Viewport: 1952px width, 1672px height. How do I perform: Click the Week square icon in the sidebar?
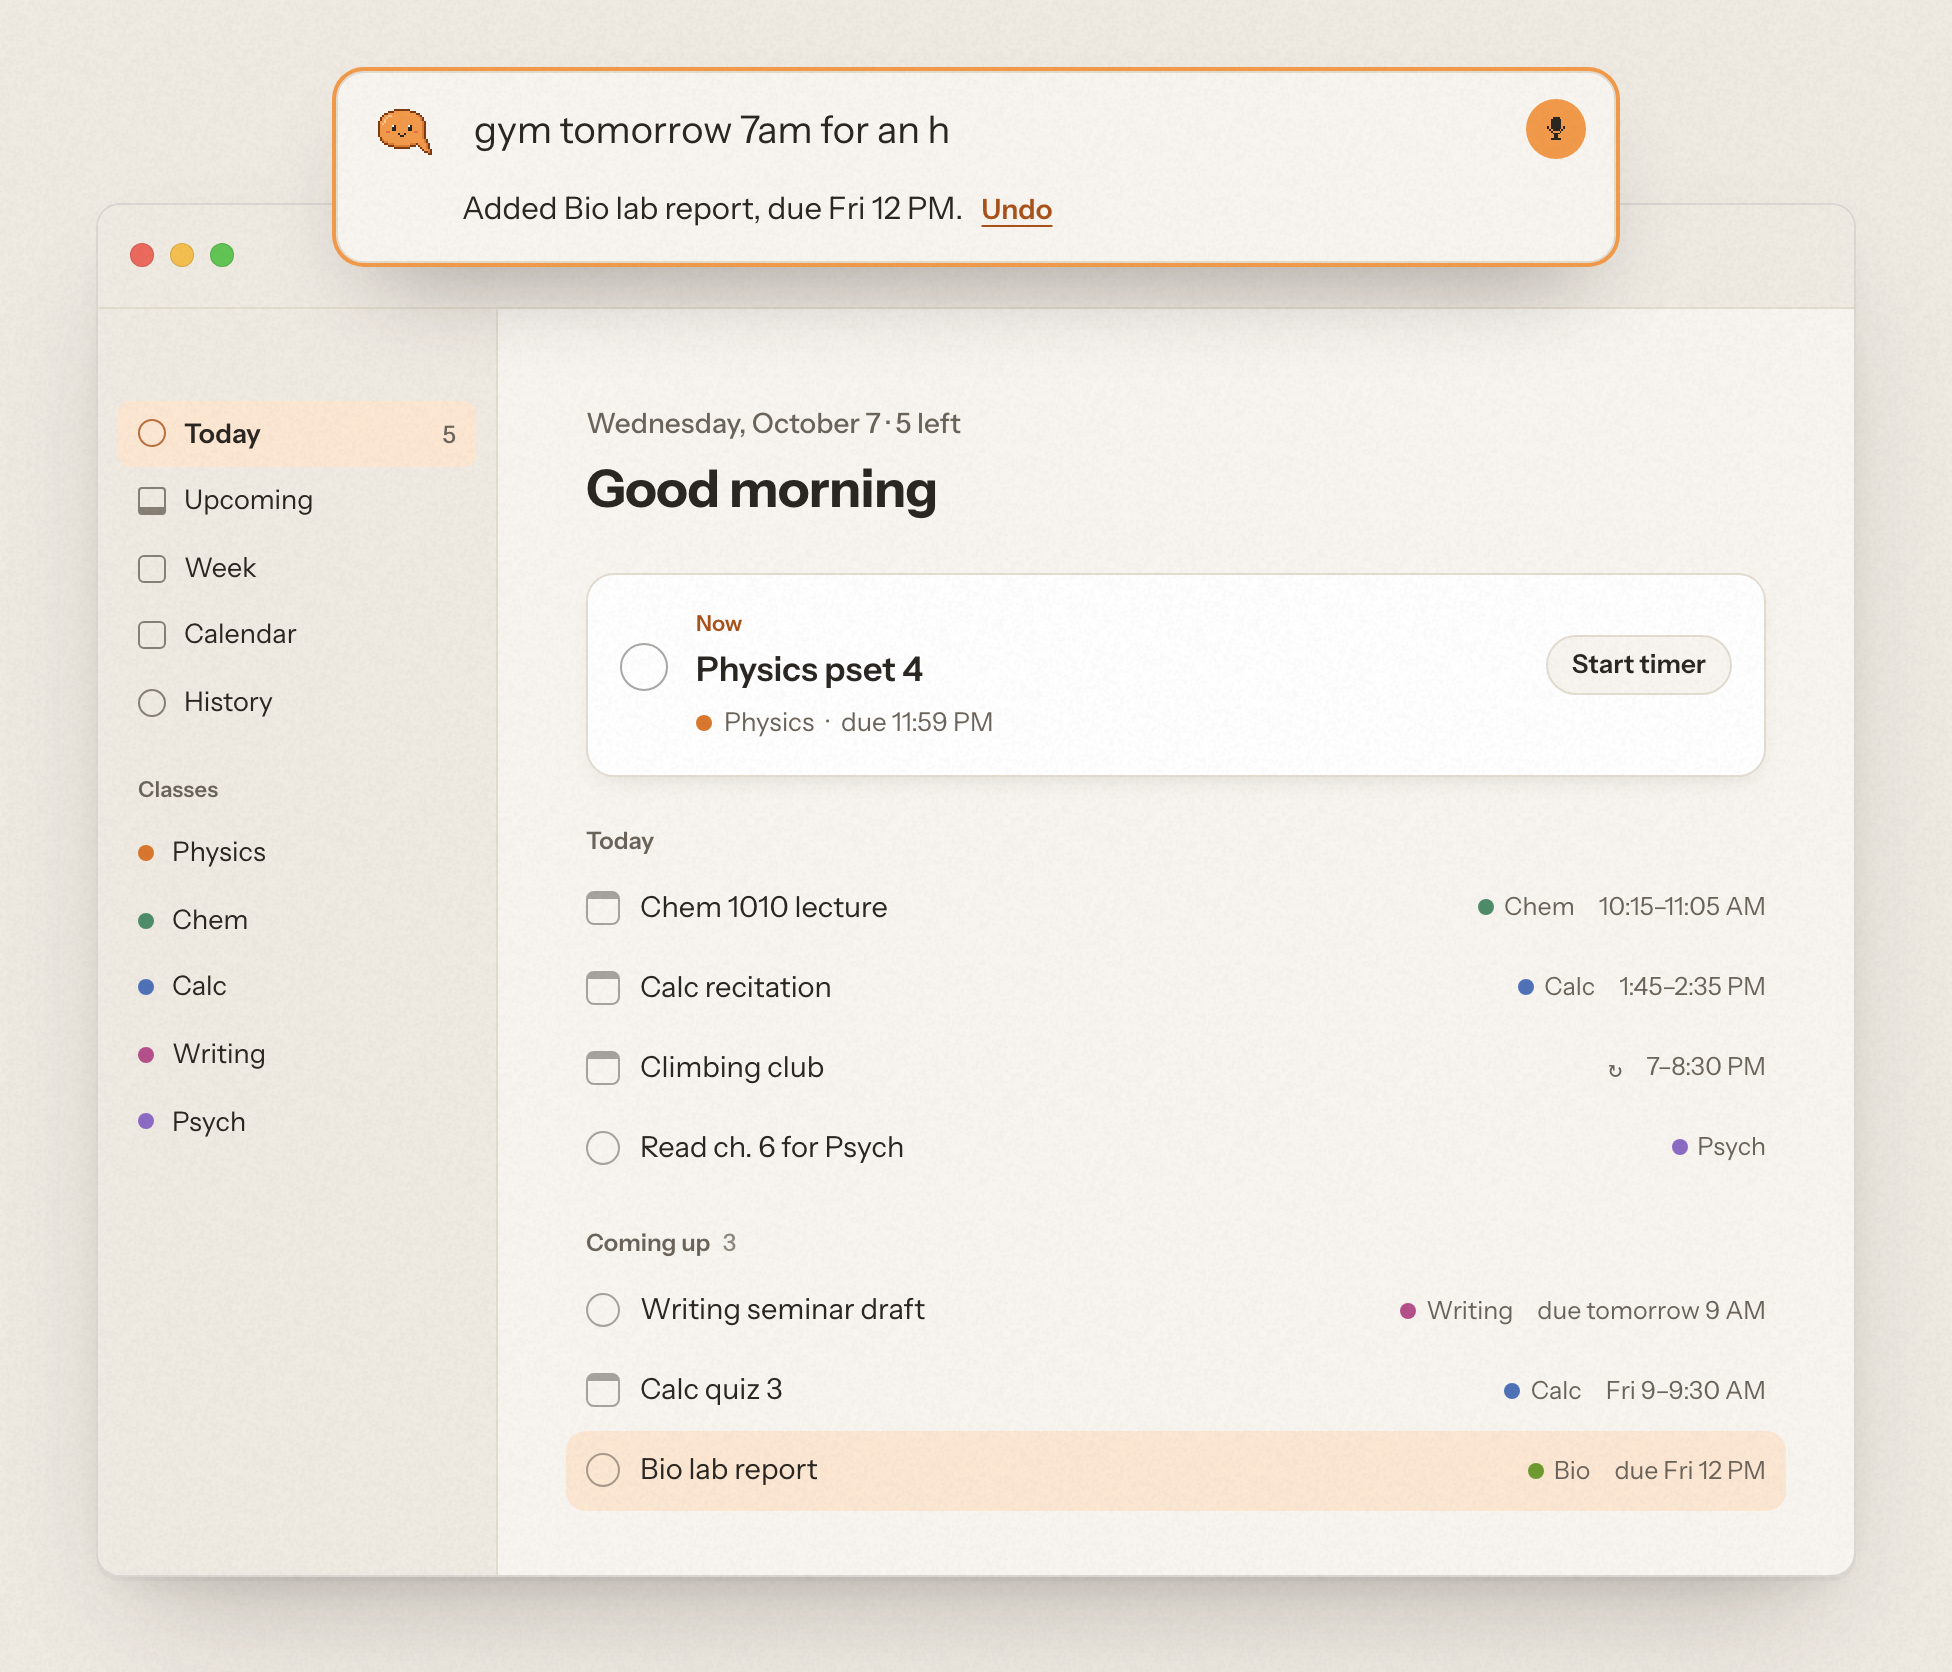152,568
